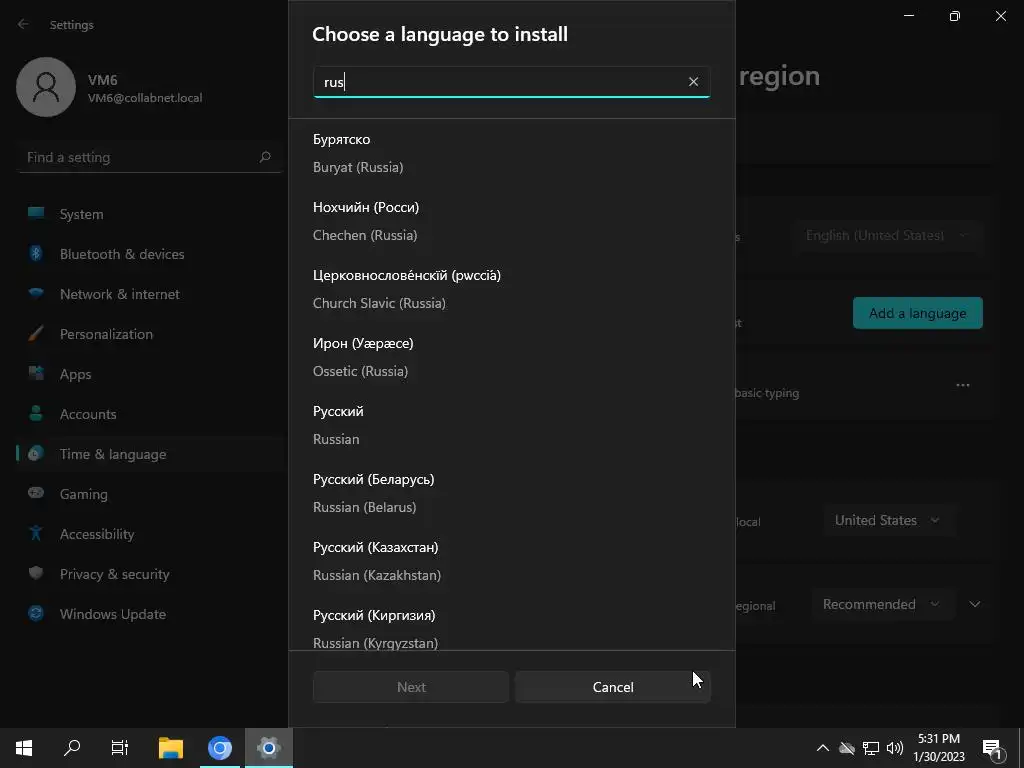Click the Accessibility figure icon
Screen dimensions: 1024x768
click(x=36, y=533)
